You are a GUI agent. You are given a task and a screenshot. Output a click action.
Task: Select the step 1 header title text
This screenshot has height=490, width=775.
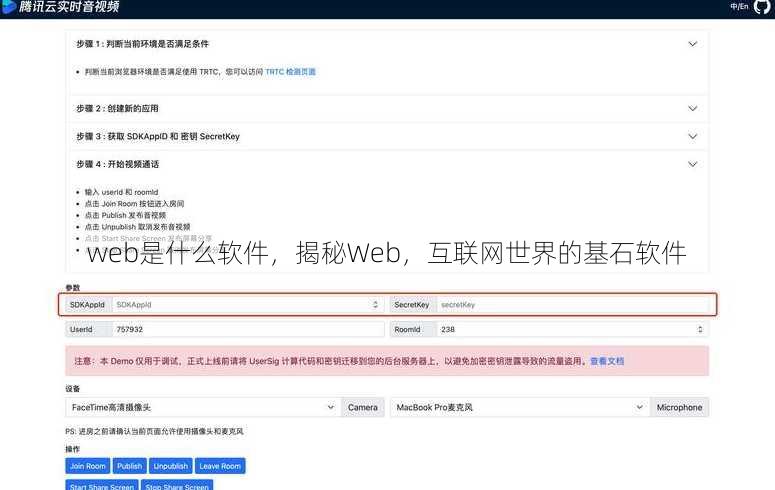click(142, 44)
